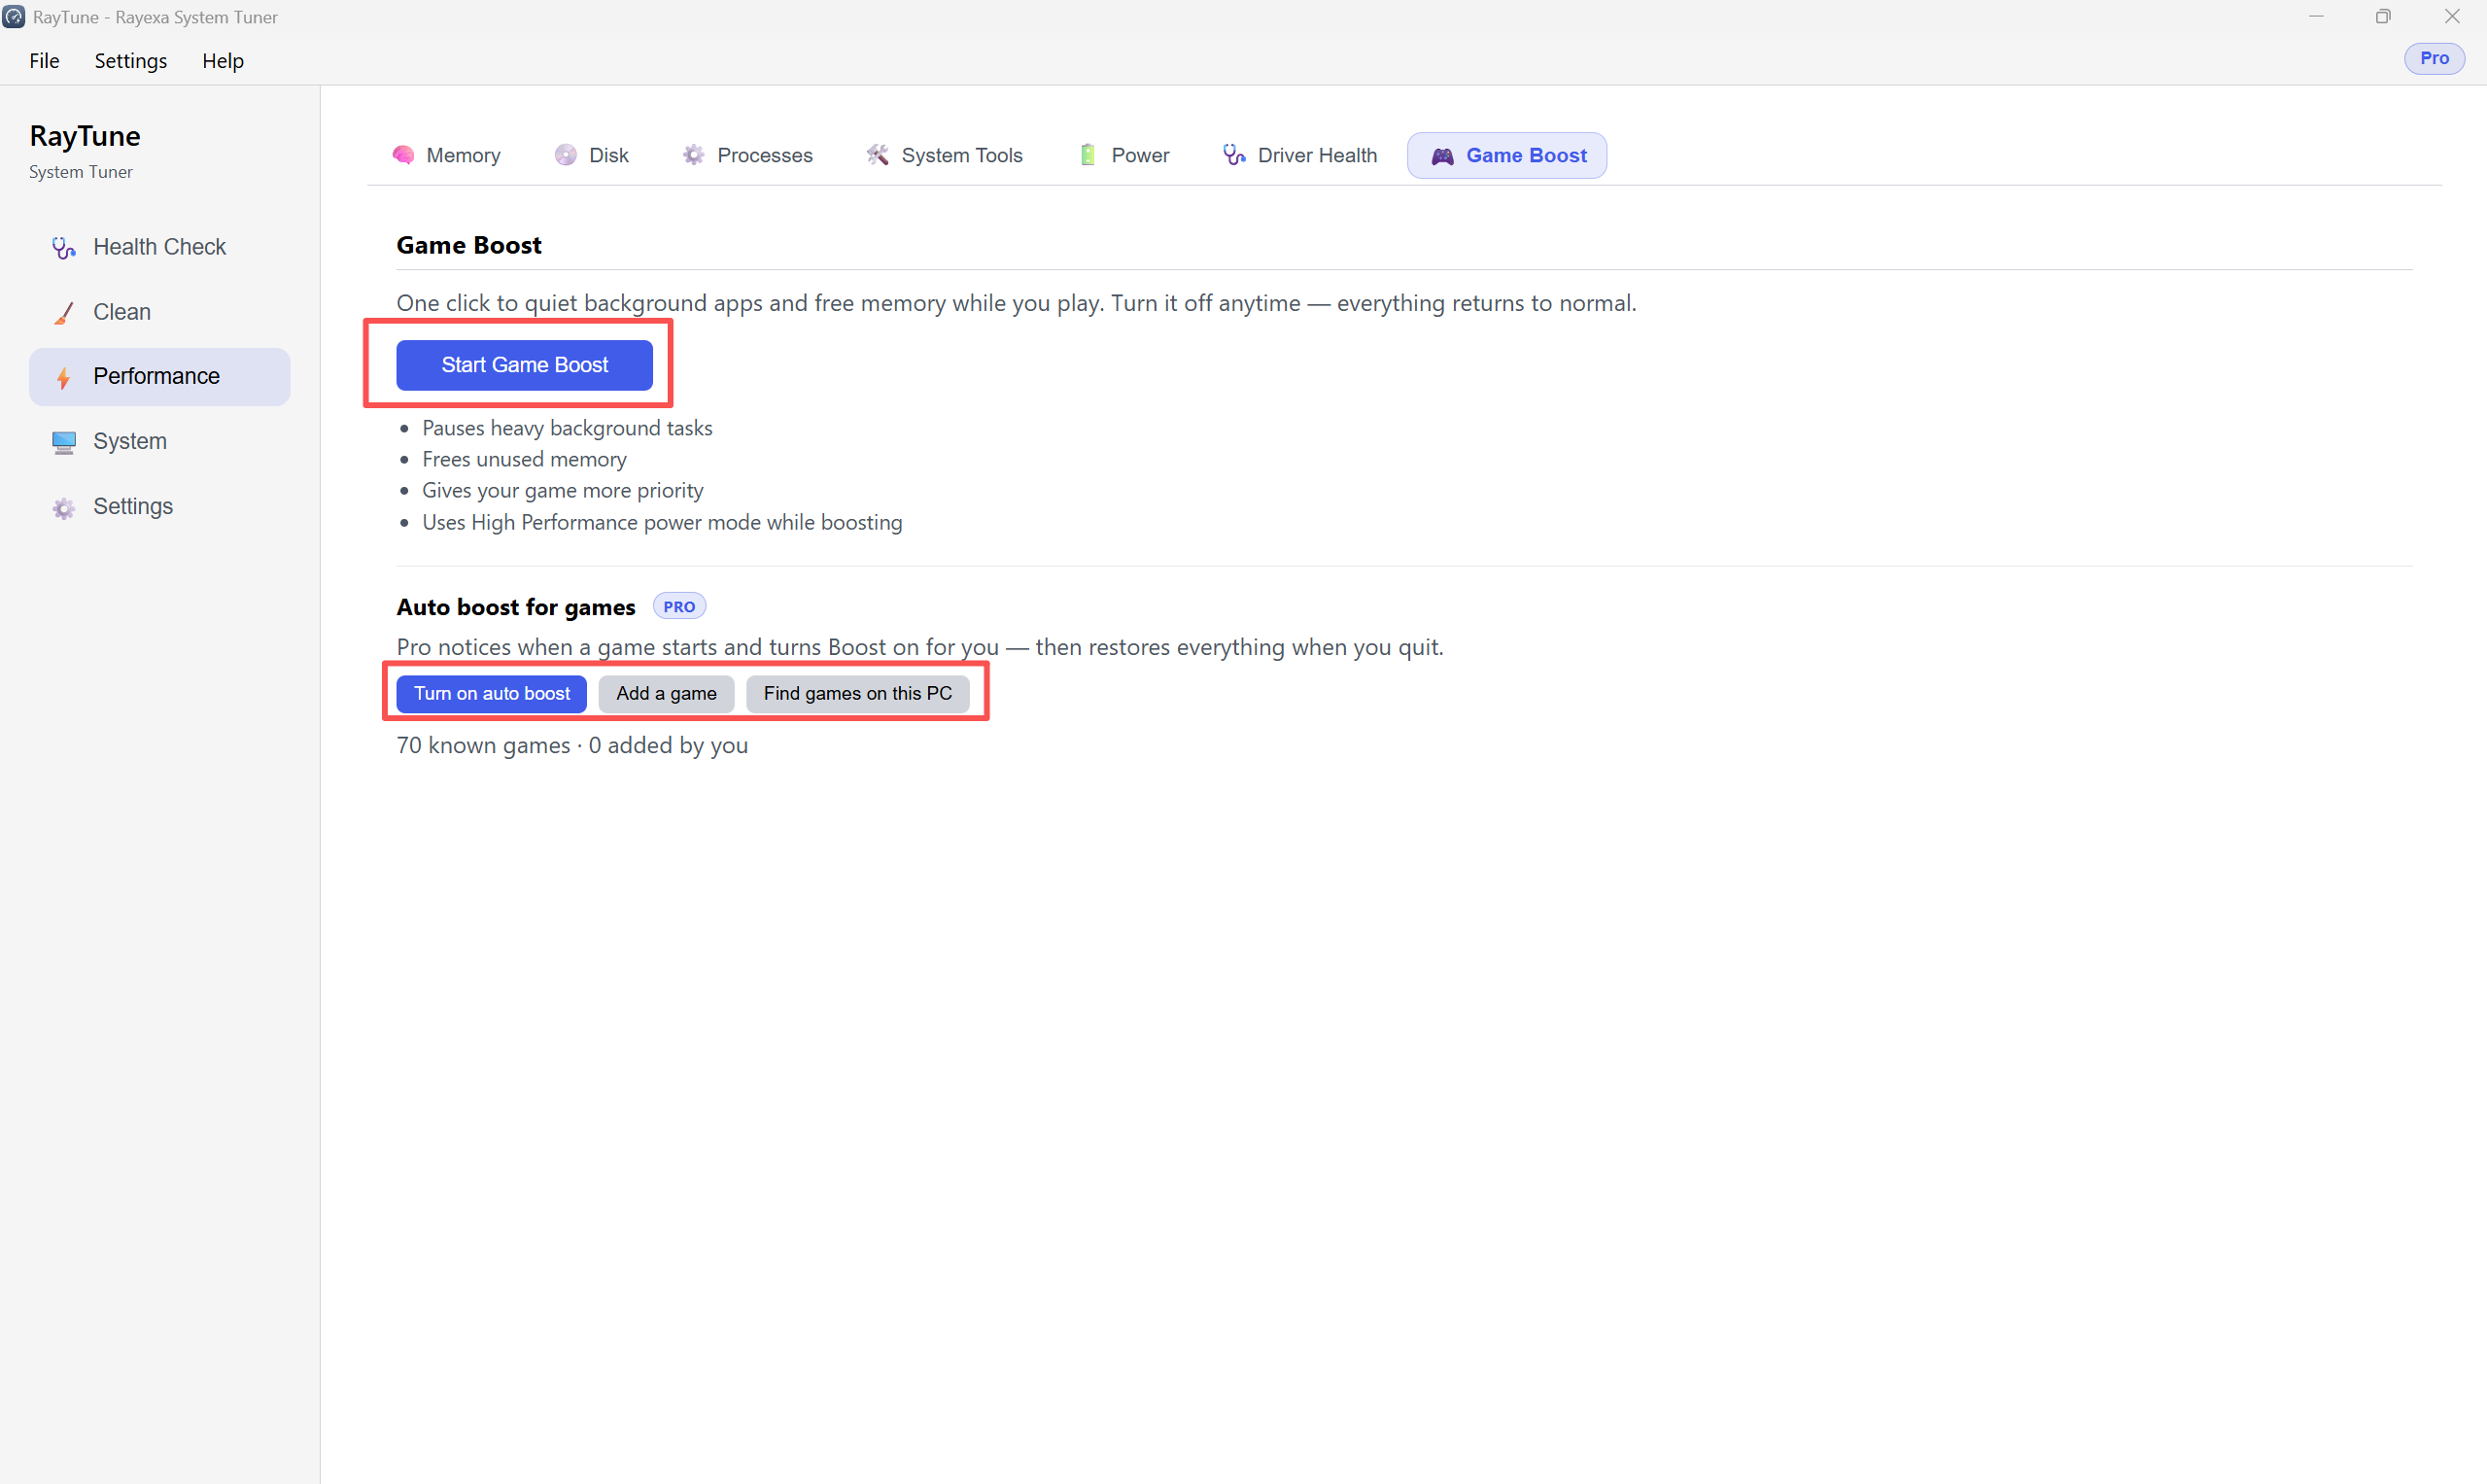
Task: Click the window title 'RayTune - Rayexa System Tuner'
Action: point(156,17)
